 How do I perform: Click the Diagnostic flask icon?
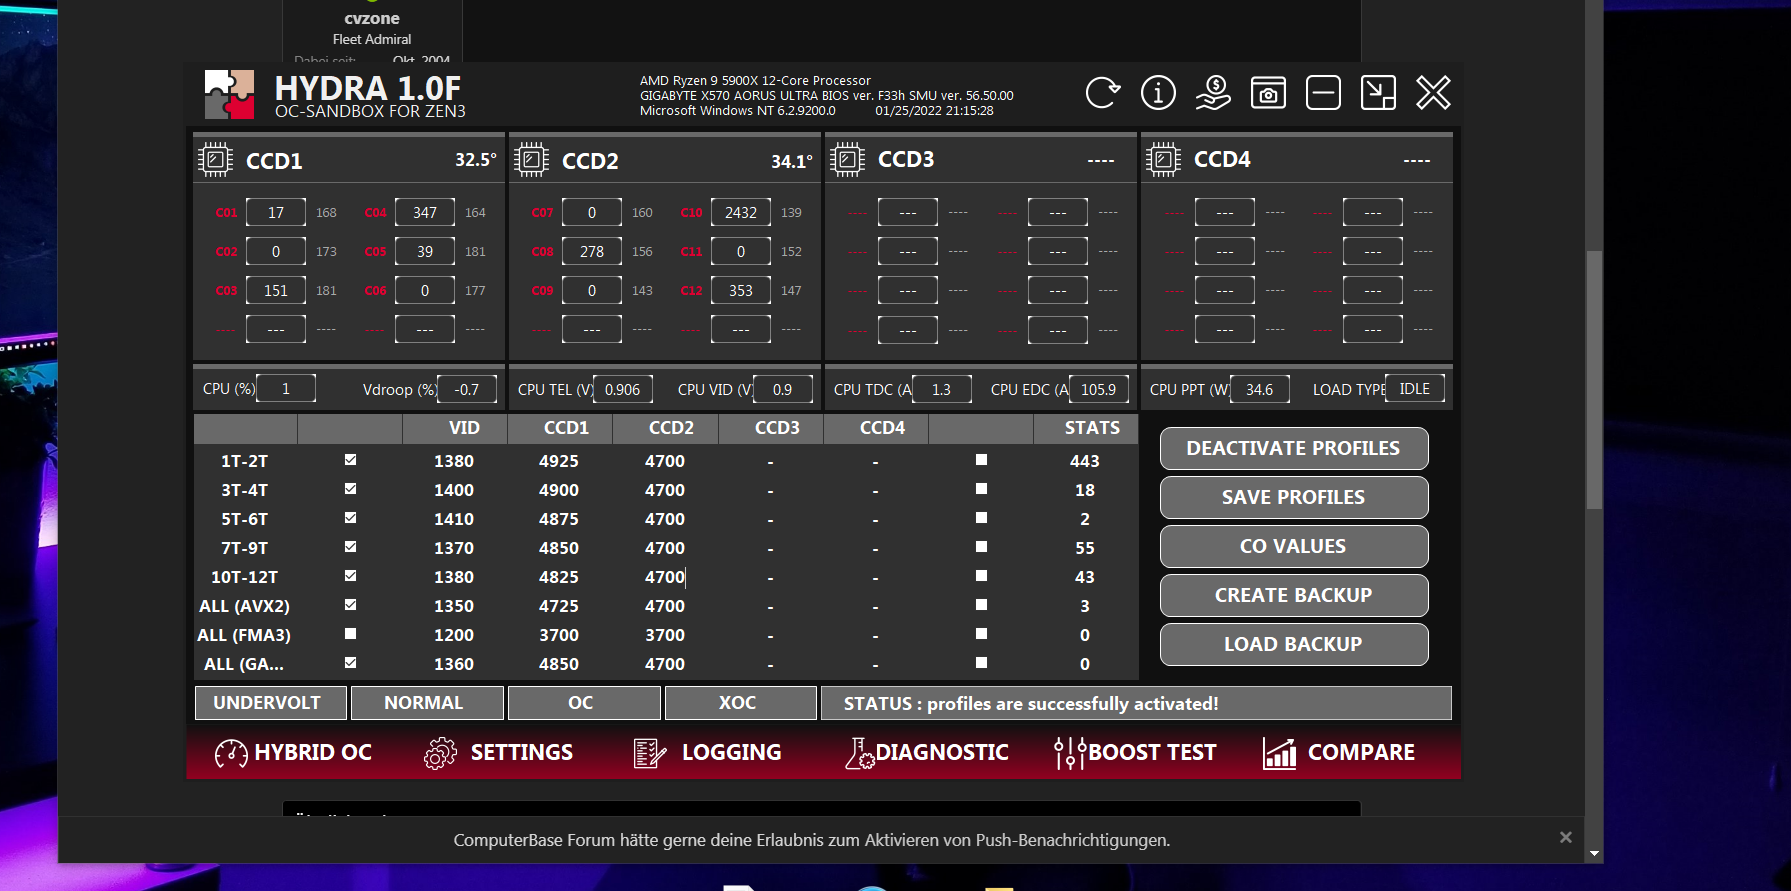(859, 753)
